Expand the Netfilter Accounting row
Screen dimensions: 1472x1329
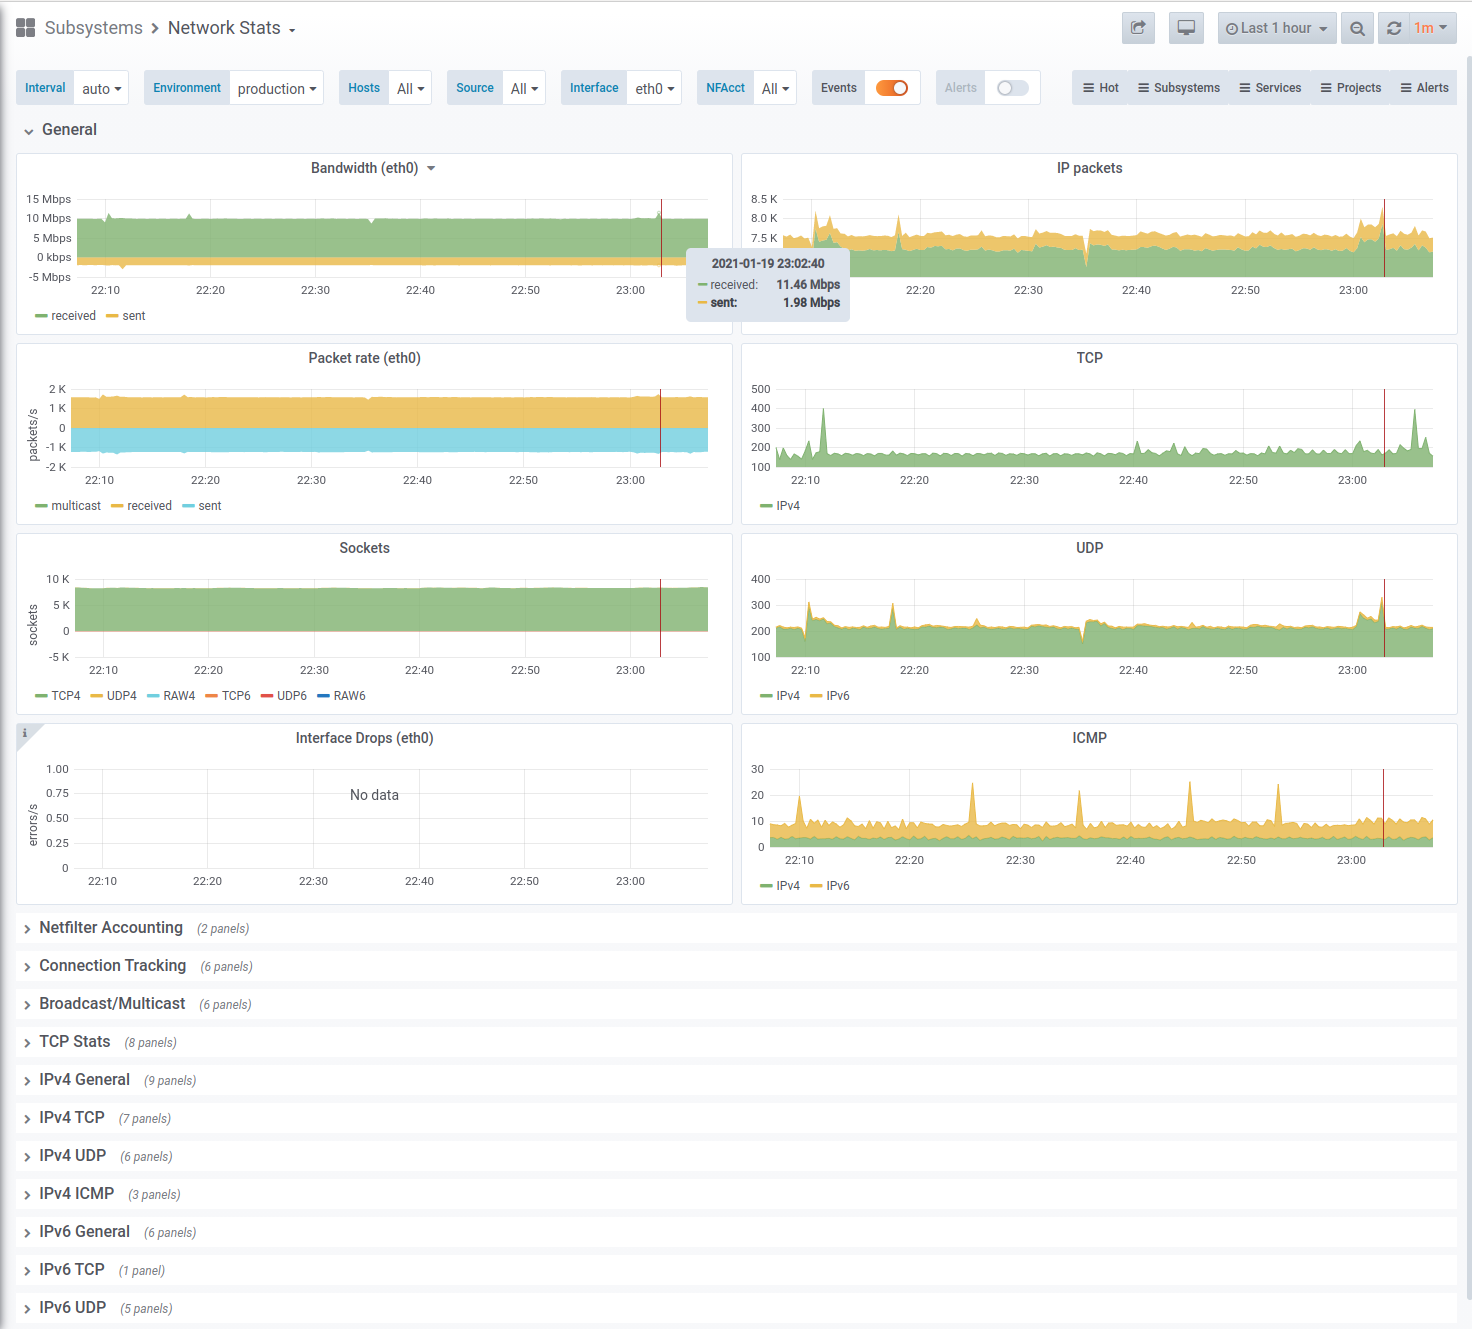point(111,928)
